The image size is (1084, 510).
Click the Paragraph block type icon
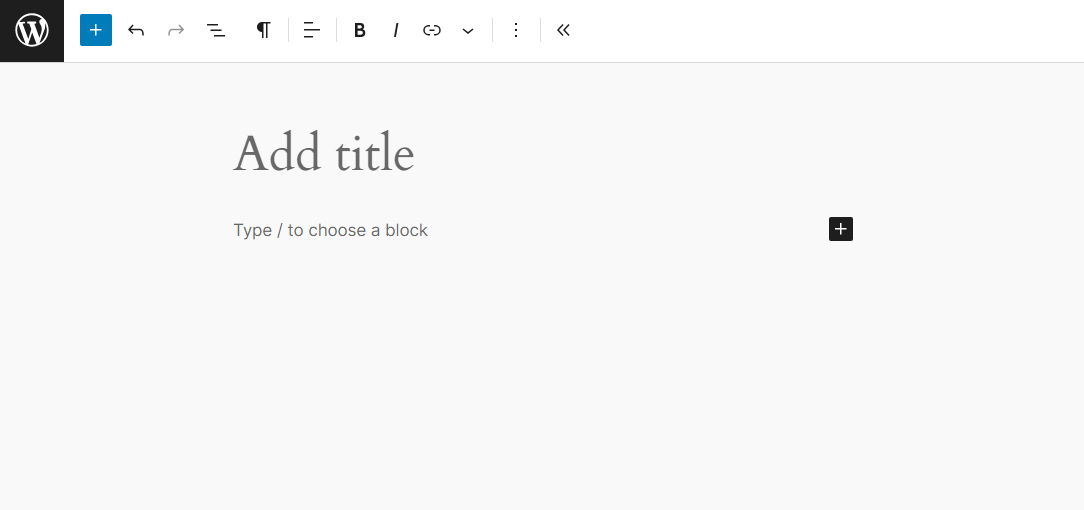click(x=263, y=30)
